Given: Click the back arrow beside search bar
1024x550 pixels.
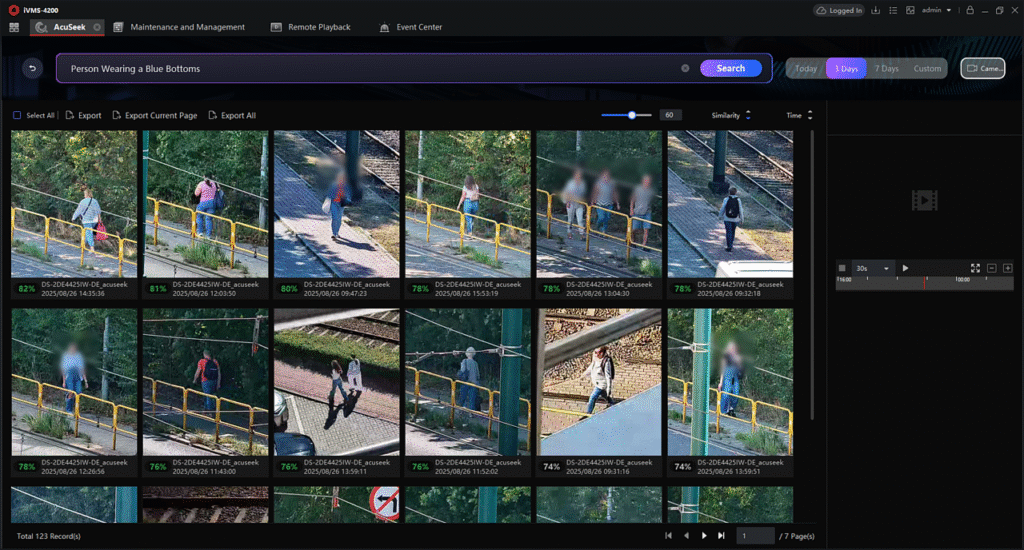Looking at the screenshot, I should pos(33,68).
